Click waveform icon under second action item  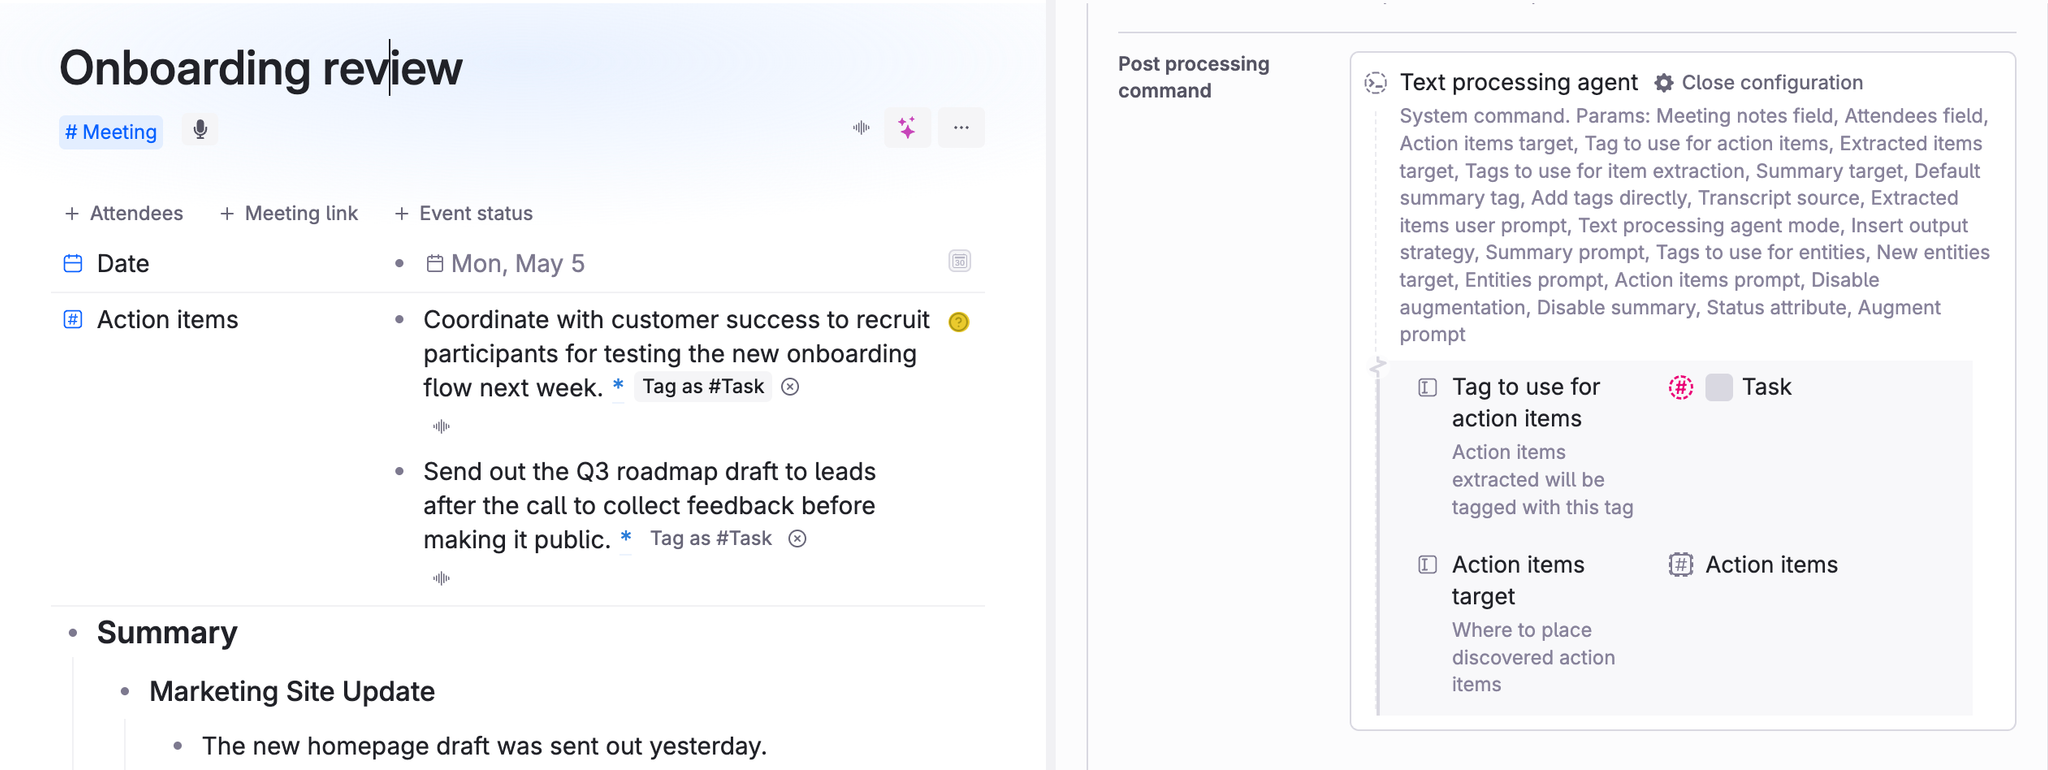coord(441,579)
